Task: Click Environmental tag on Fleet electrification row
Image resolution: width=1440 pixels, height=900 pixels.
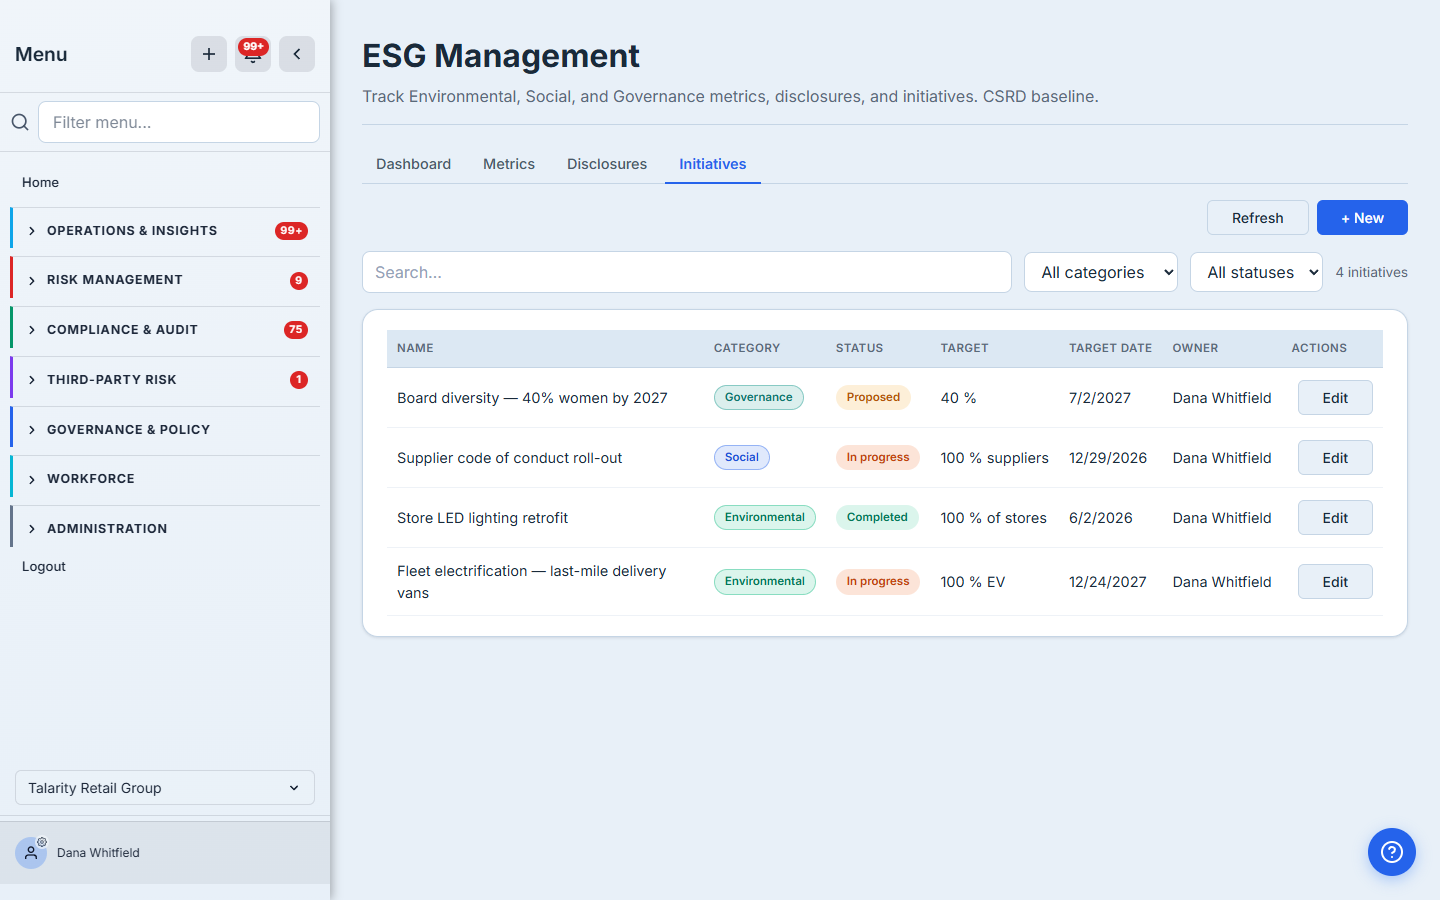Action: 765,582
